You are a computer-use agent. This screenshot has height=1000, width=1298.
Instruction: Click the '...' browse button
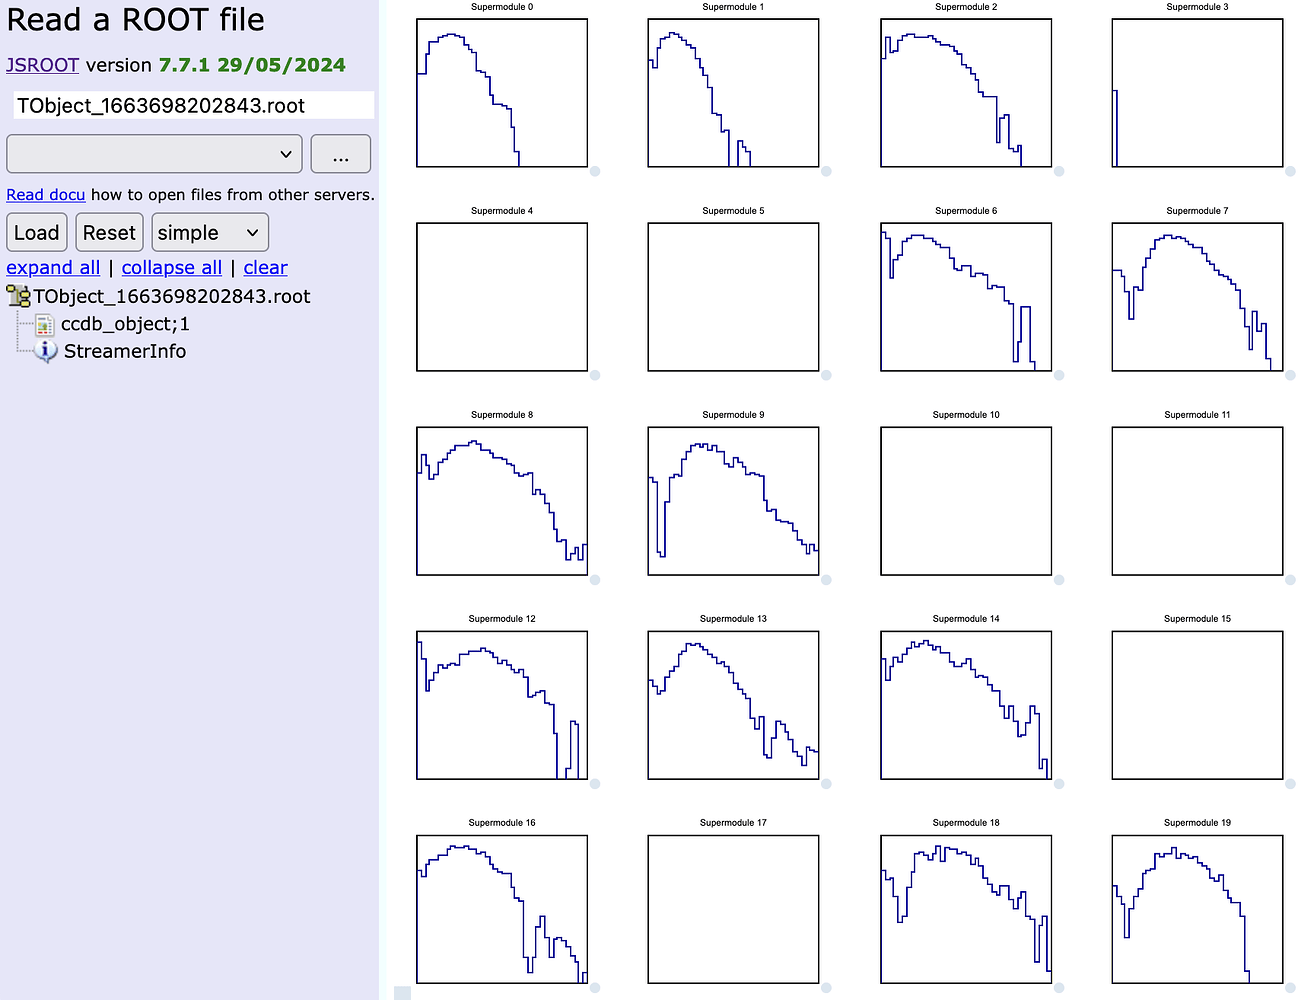(x=341, y=154)
